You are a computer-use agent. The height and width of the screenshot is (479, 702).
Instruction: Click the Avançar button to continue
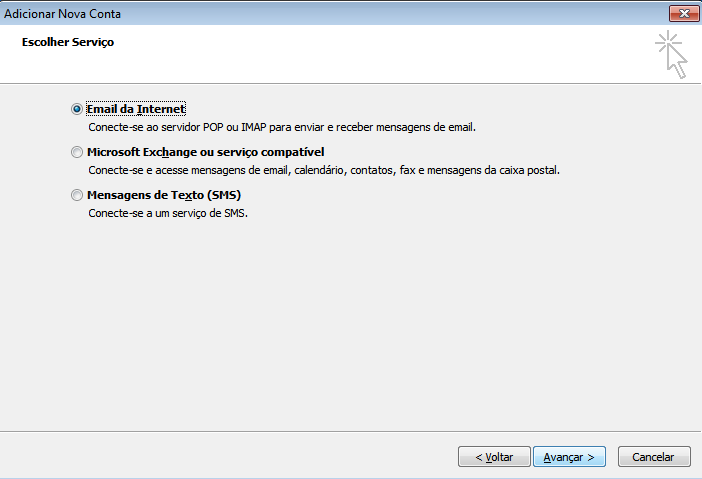coord(569,457)
